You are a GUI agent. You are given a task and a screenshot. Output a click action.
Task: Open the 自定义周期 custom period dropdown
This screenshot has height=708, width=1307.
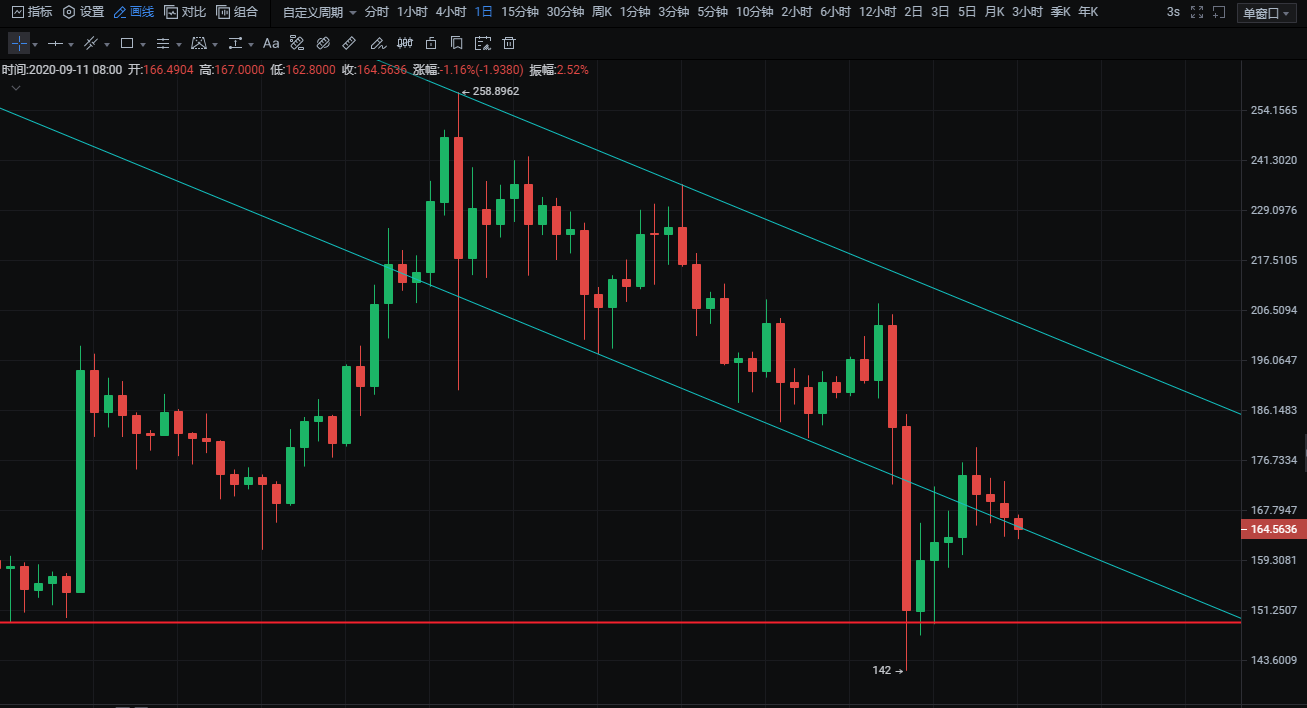[x=319, y=13]
